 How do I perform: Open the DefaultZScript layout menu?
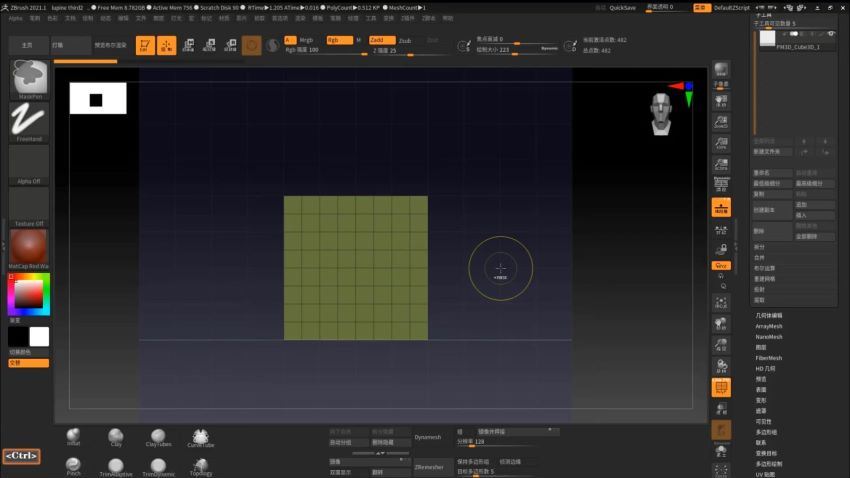(731, 8)
